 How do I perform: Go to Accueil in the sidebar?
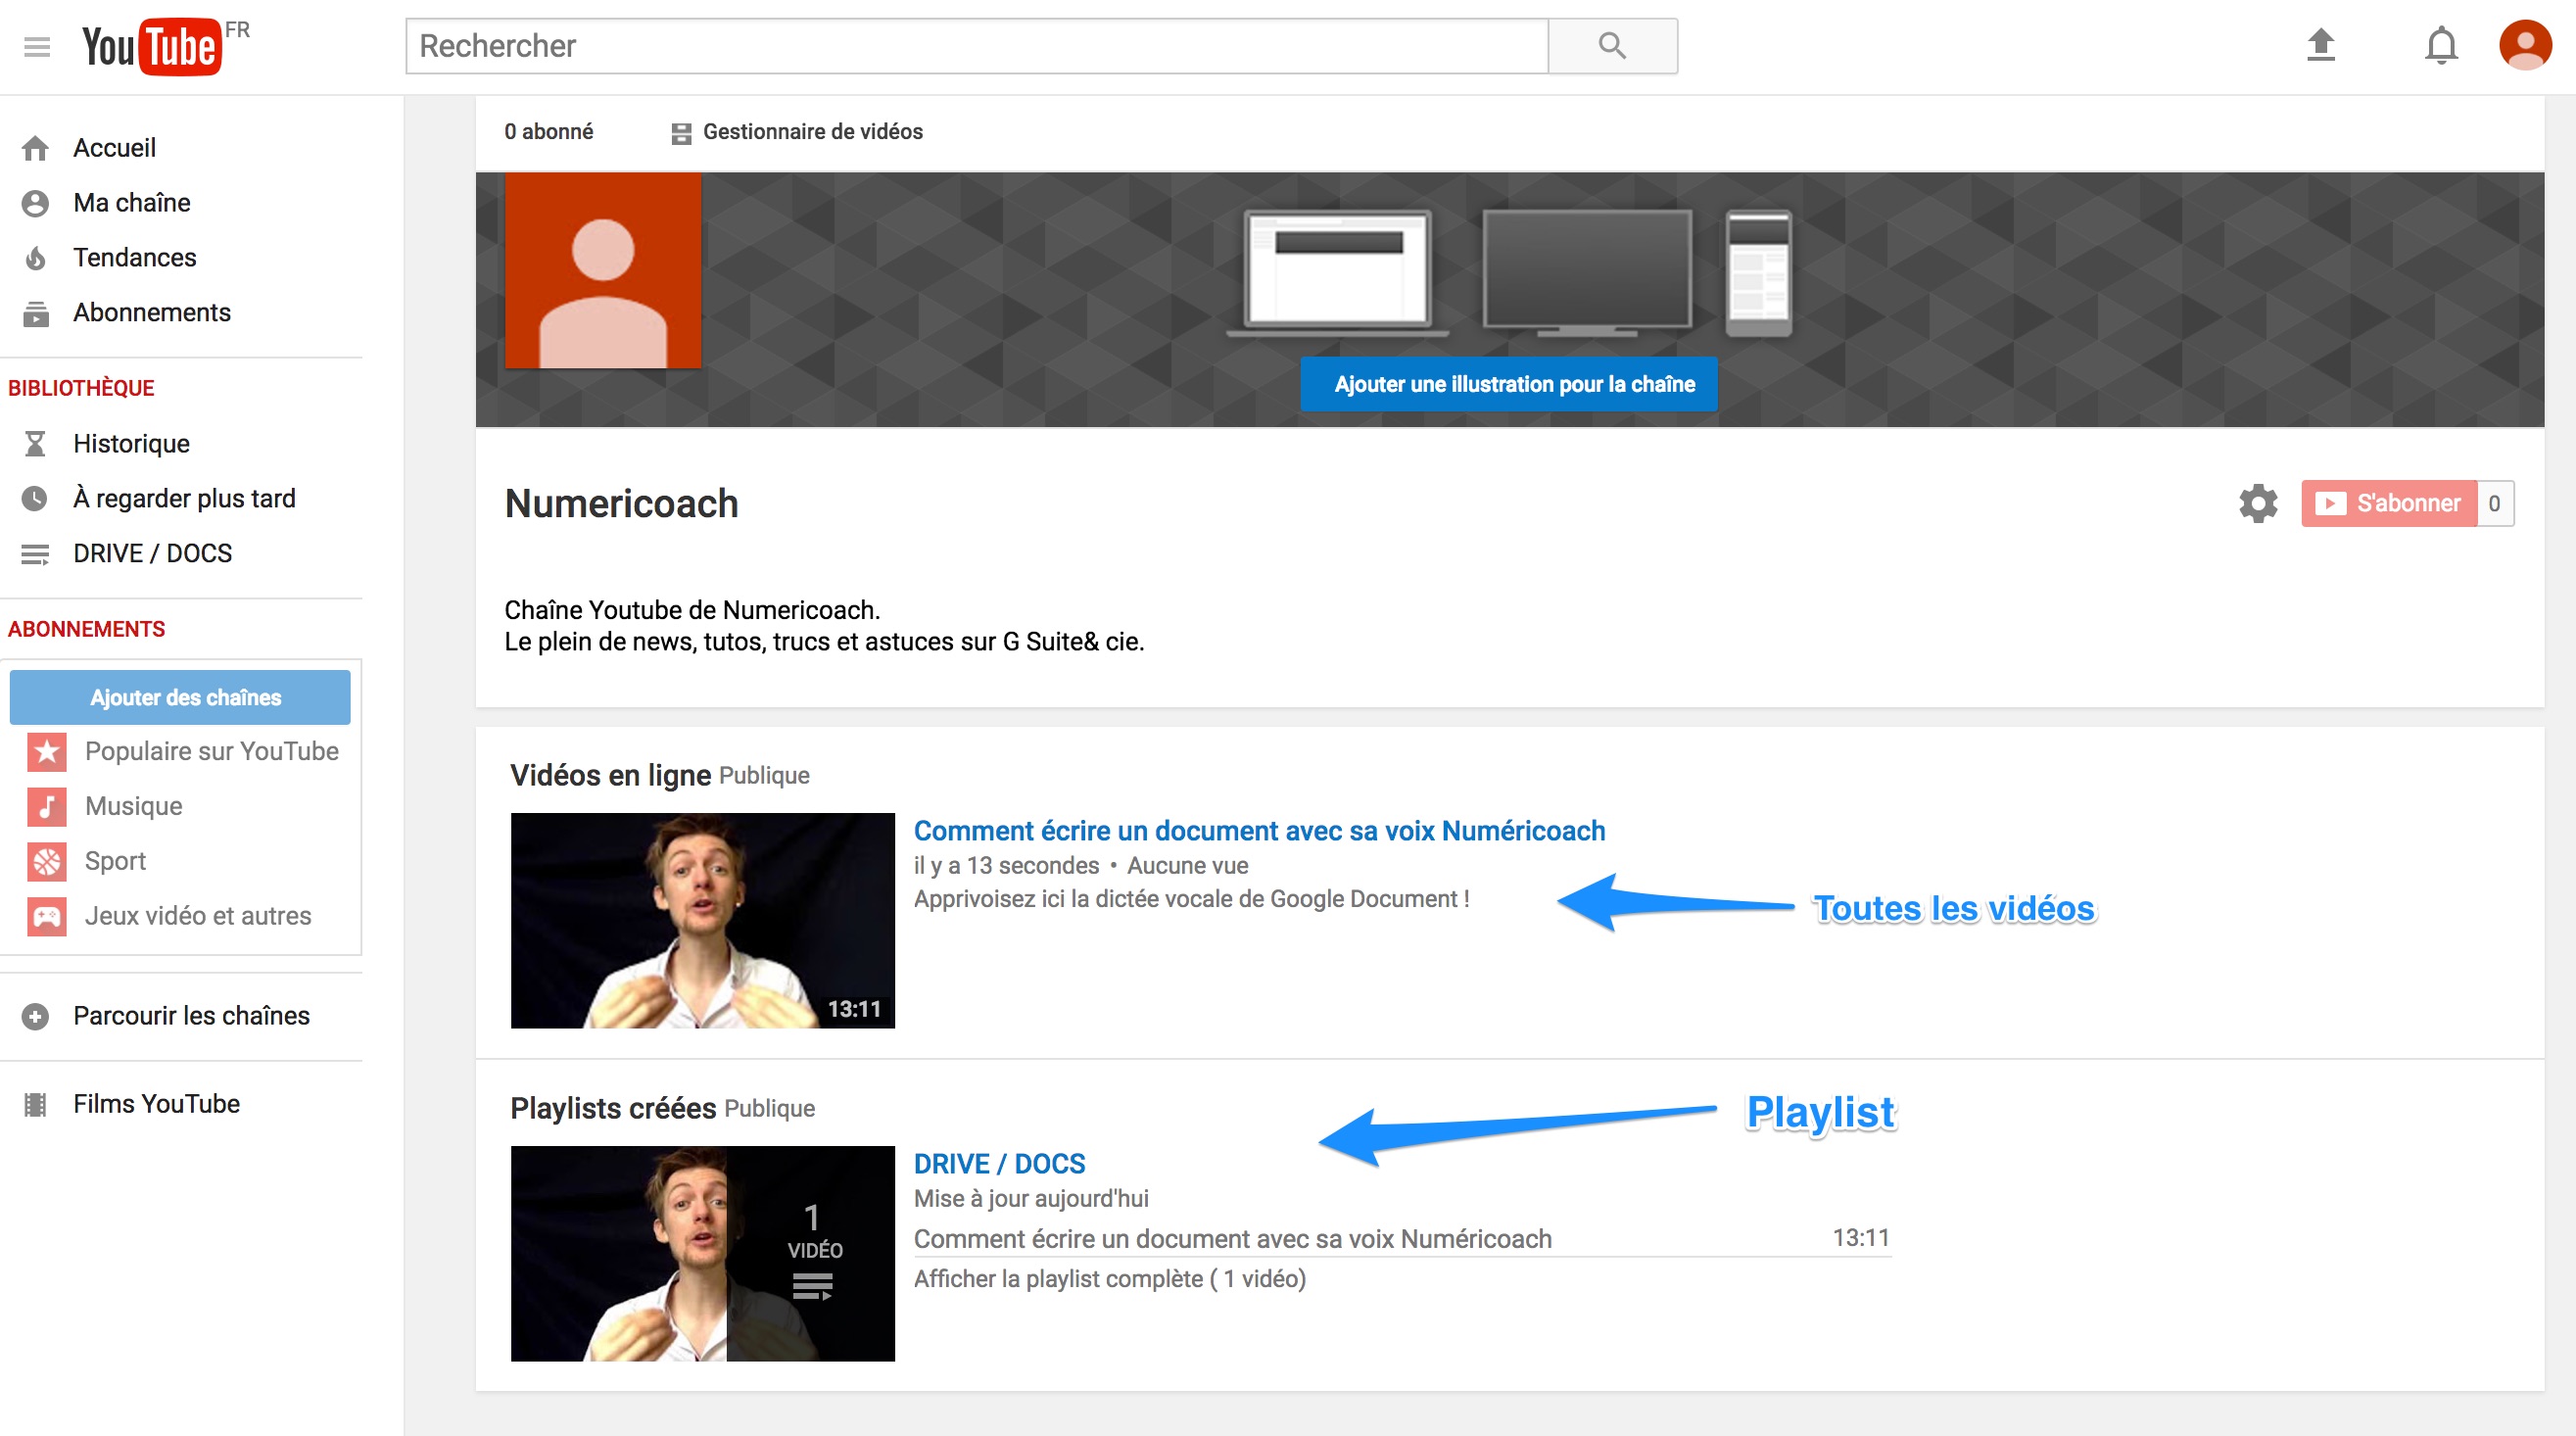click(x=114, y=148)
